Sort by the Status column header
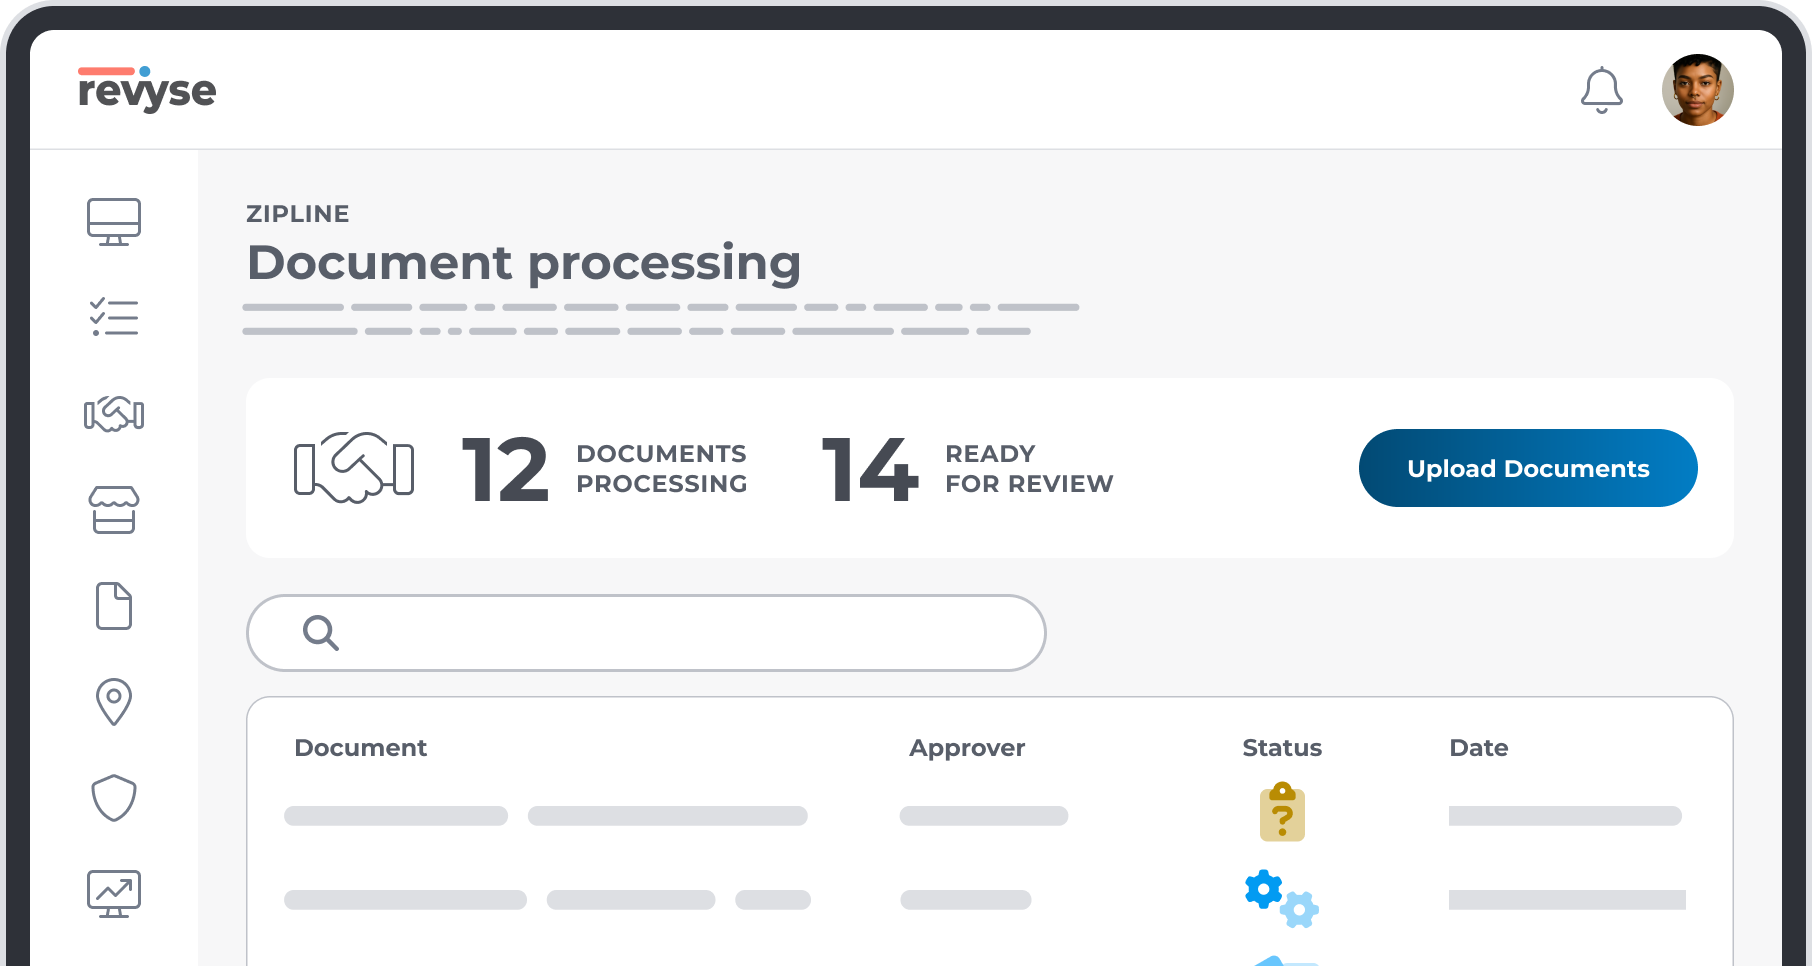This screenshot has width=1812, height=966. (1281, 748)
